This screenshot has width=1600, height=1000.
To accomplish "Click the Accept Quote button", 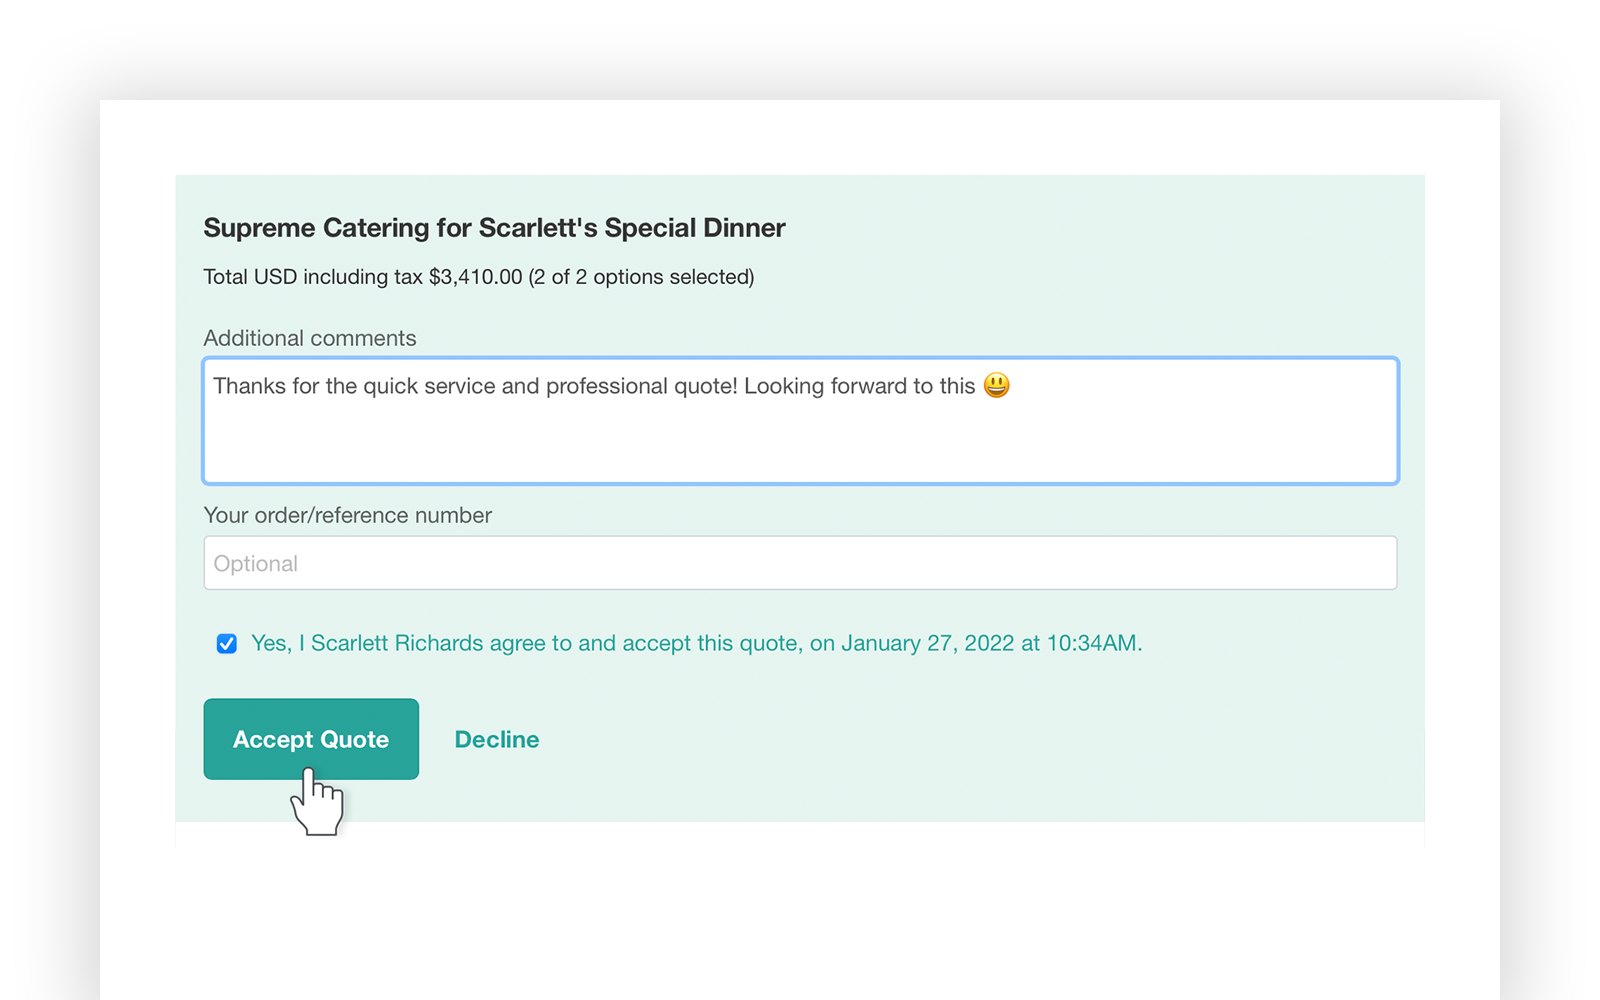I will (311, 739).
